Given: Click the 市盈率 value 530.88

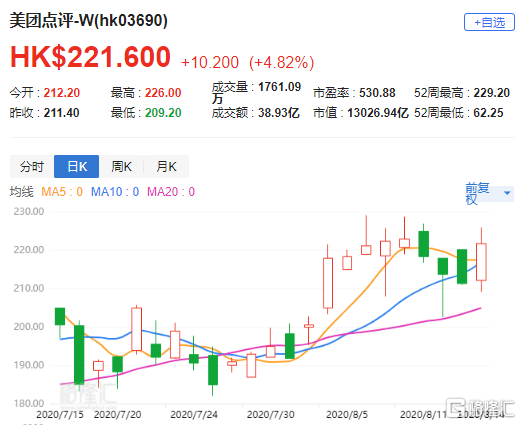Looking at the screenshot, I should [x=377, y=93].
